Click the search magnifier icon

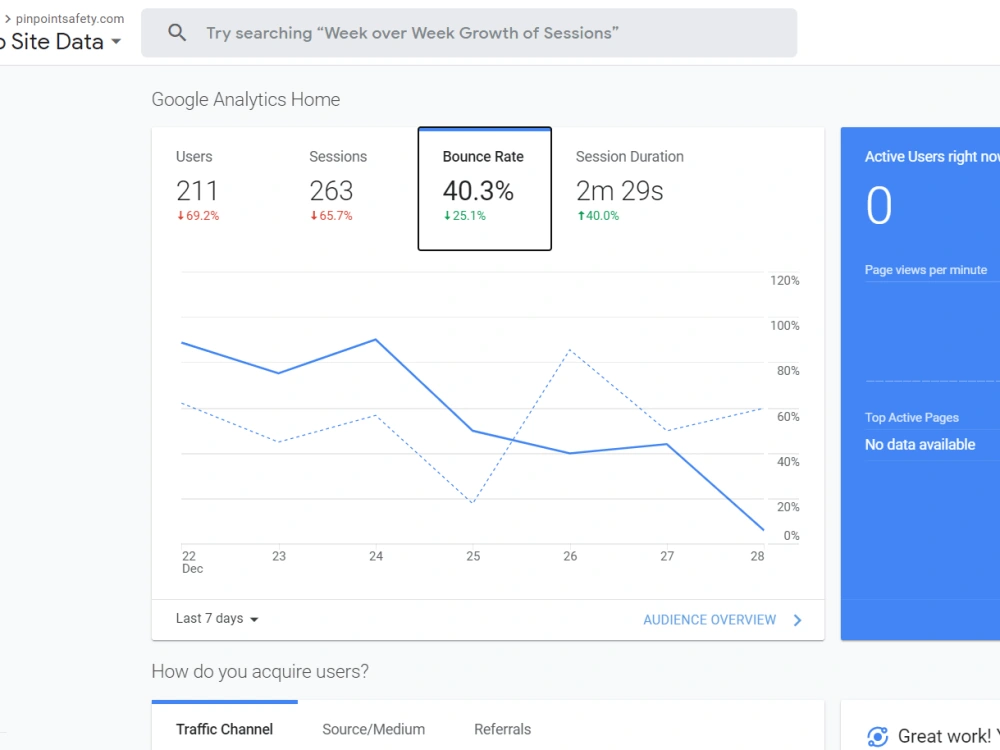[177, 33]
